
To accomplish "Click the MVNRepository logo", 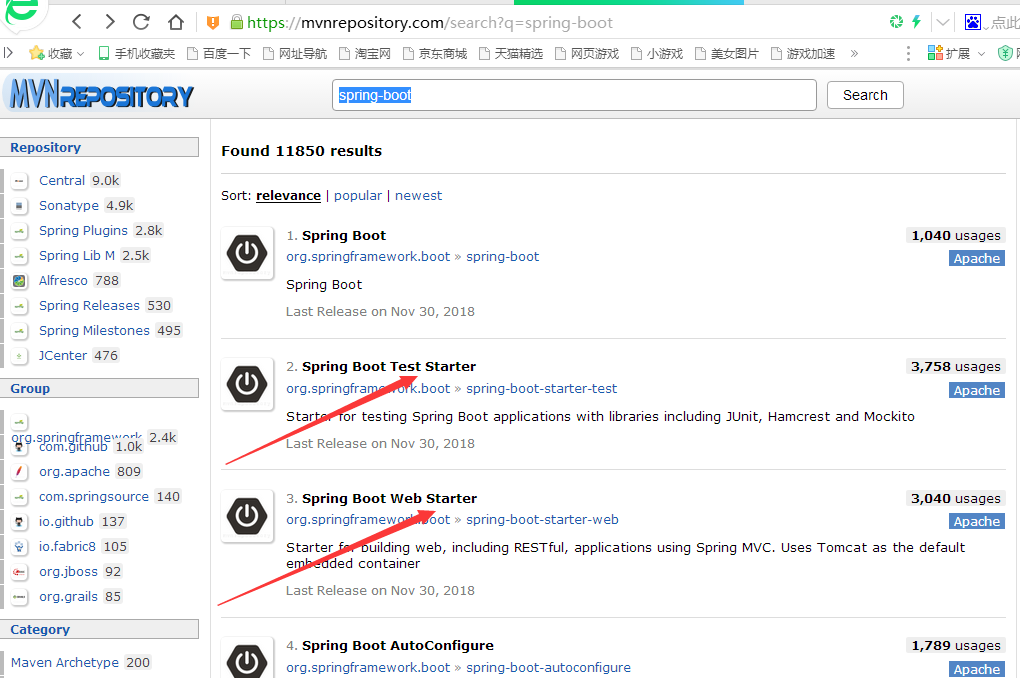I will [101, 95].
